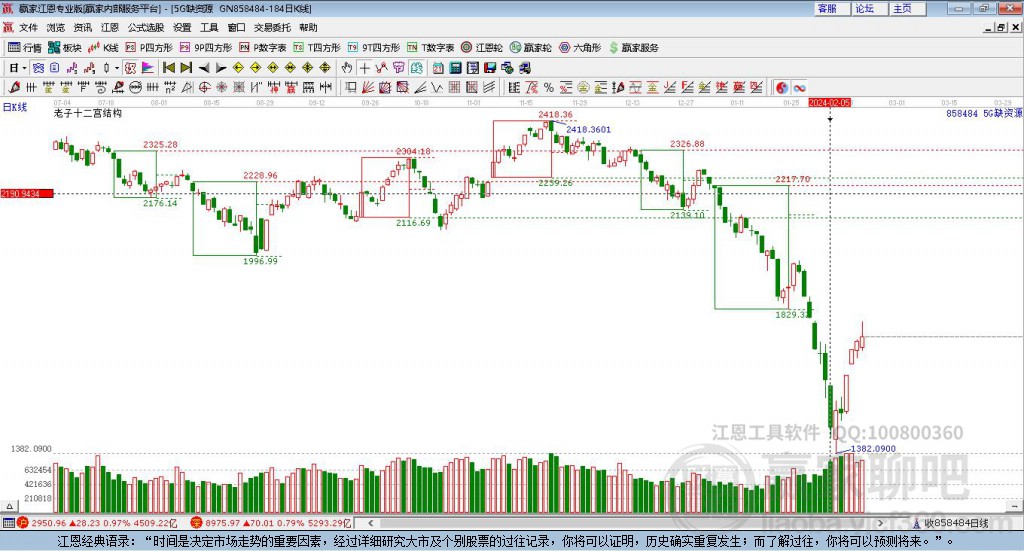The height and width of the screenshot is (551, 1024).
Task: Open the 窗口 menu
Action: tap(236, 27)
